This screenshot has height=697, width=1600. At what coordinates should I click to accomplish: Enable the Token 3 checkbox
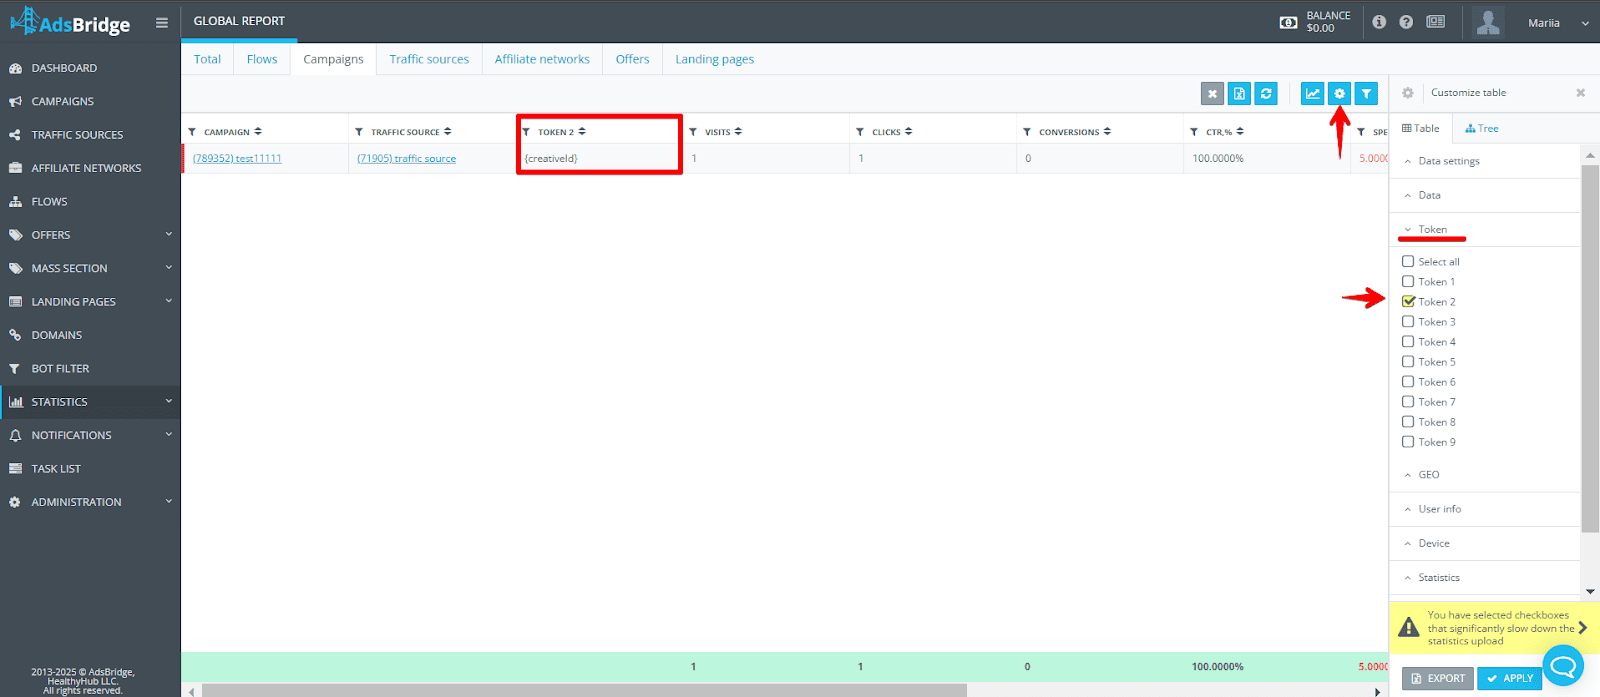tap(1408, 321)
